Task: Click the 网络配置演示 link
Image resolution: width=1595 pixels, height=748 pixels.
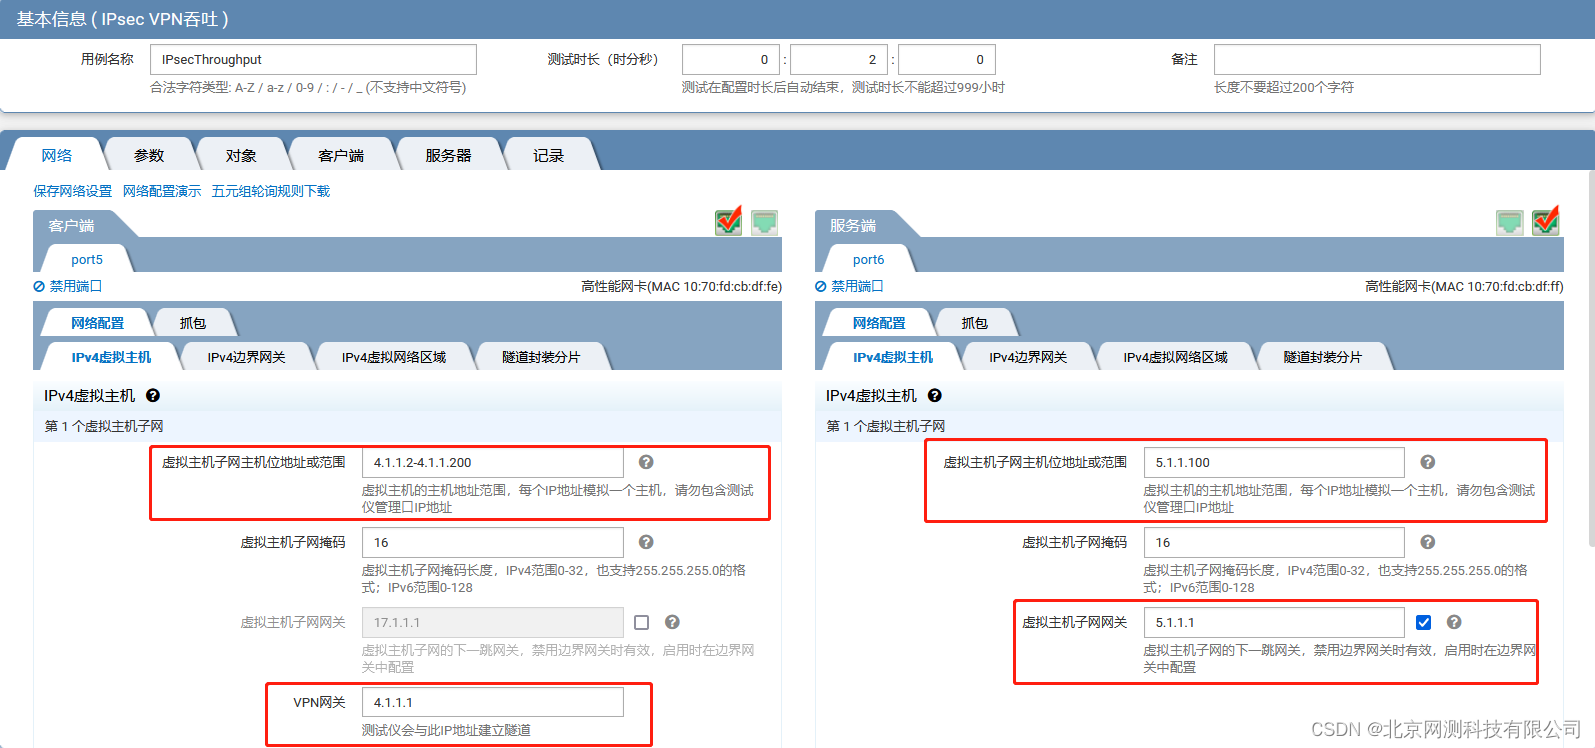Action: 162,191
